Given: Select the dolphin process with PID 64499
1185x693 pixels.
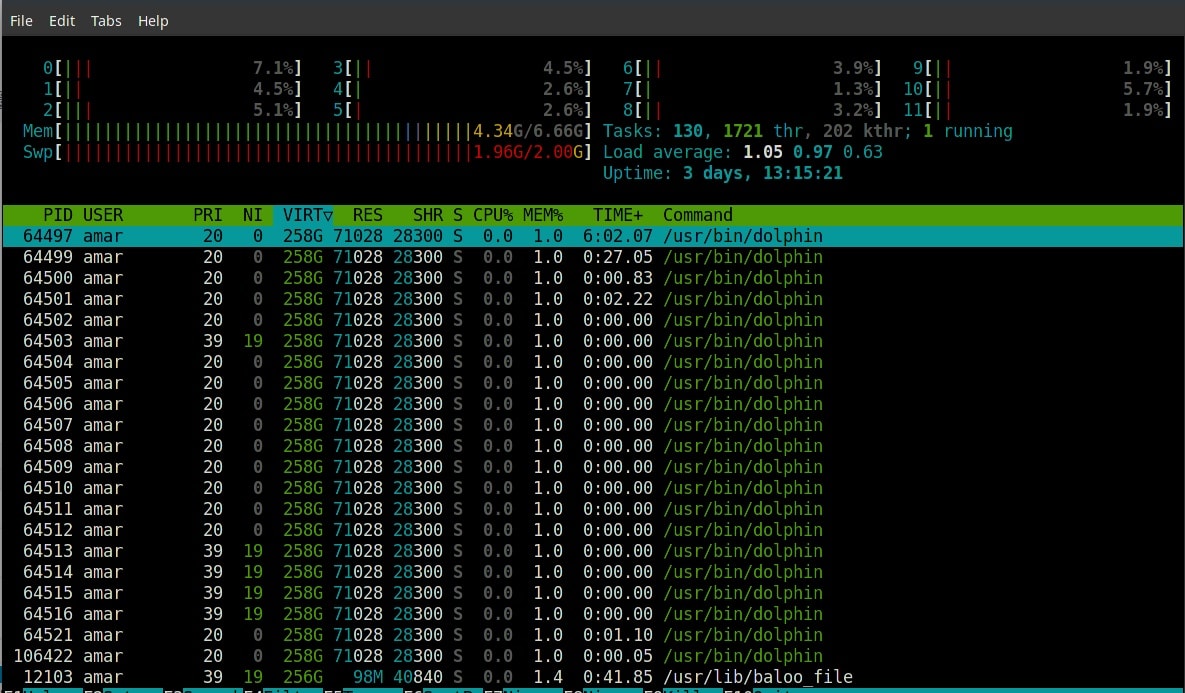Looking at the screenshot, I should 592,258.
